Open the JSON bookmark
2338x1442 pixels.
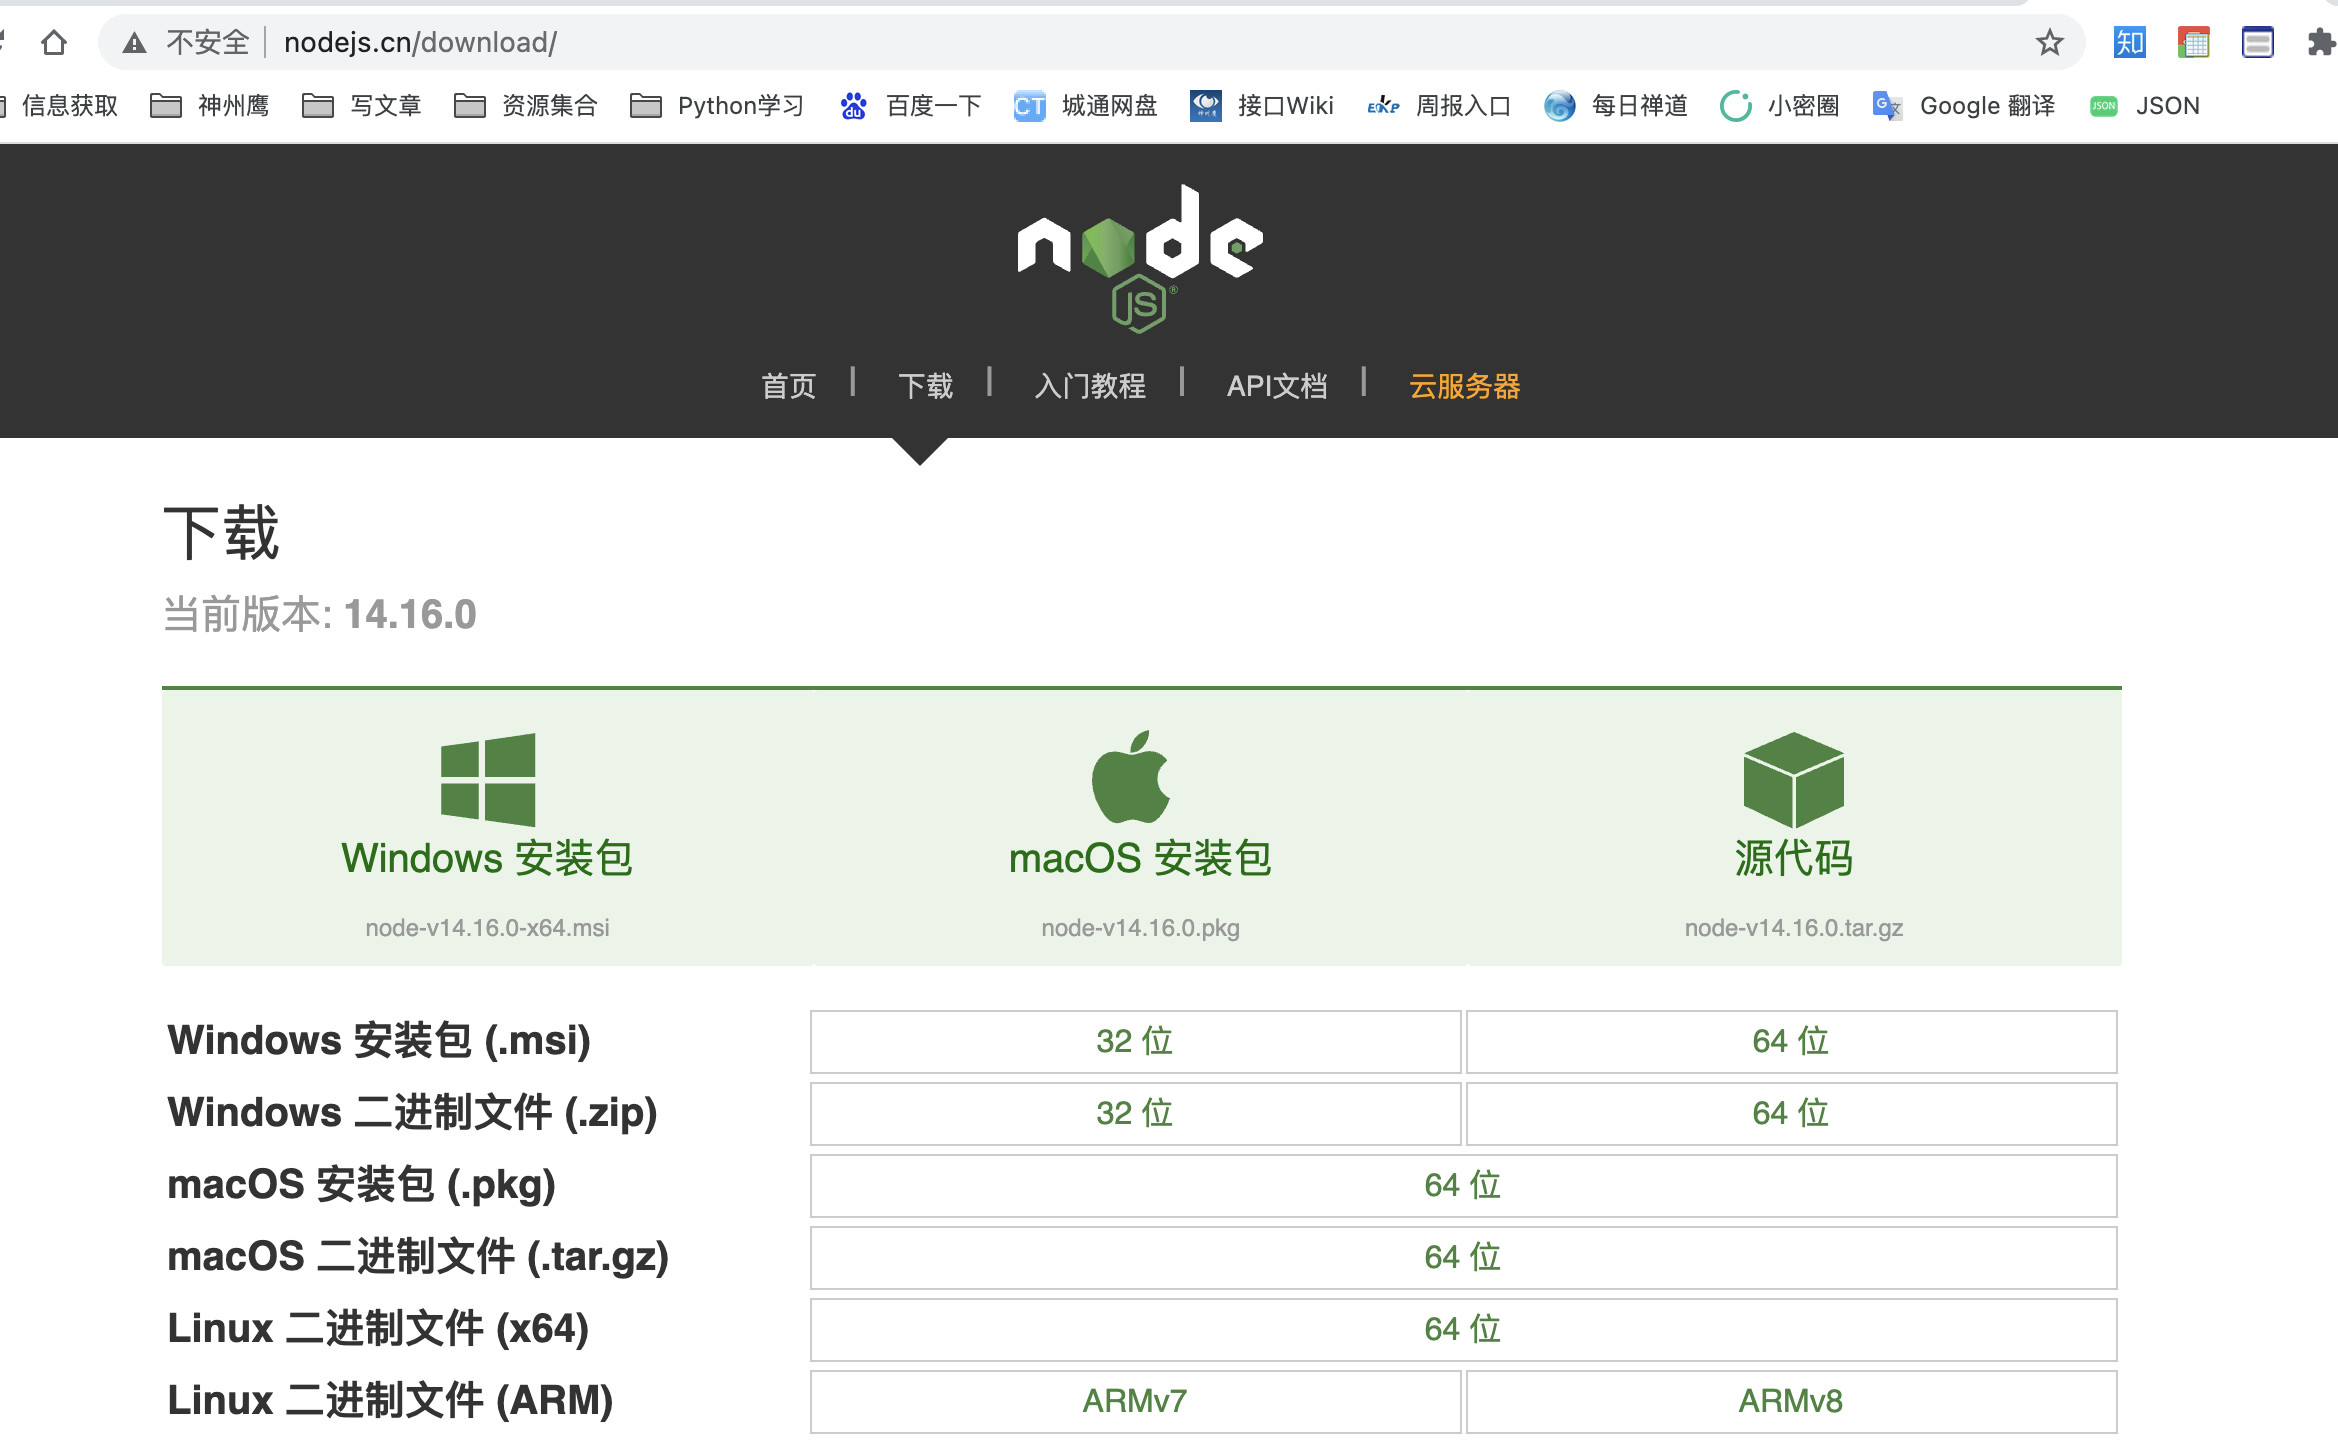coord(2145,105)
